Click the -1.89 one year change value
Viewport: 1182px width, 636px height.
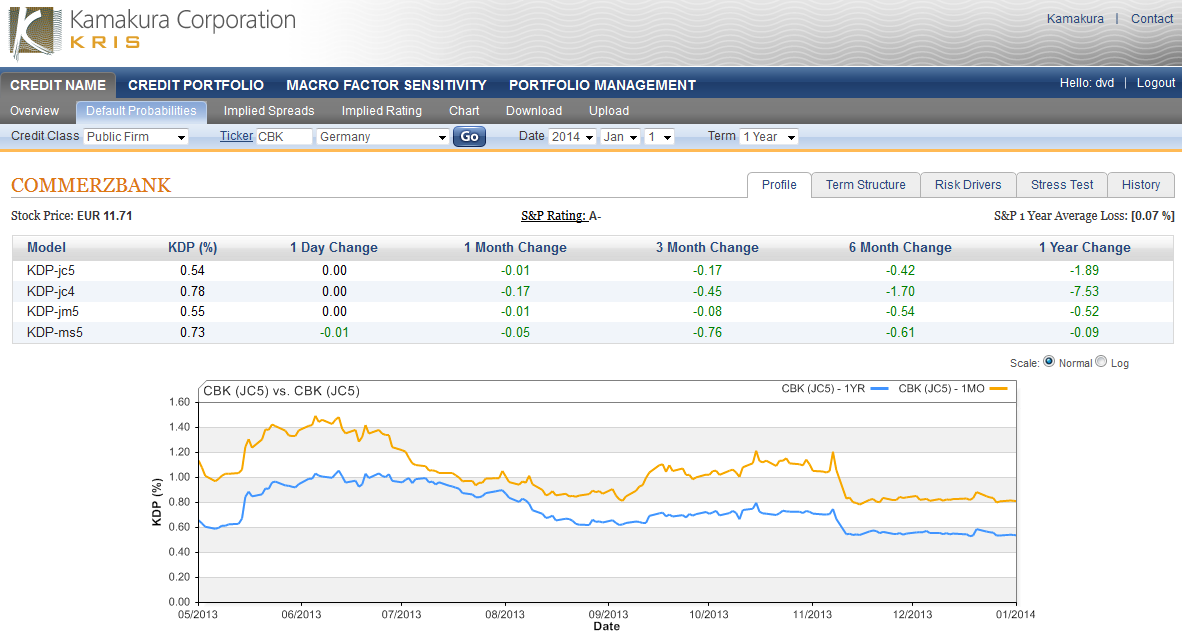tap(1084, 271)
